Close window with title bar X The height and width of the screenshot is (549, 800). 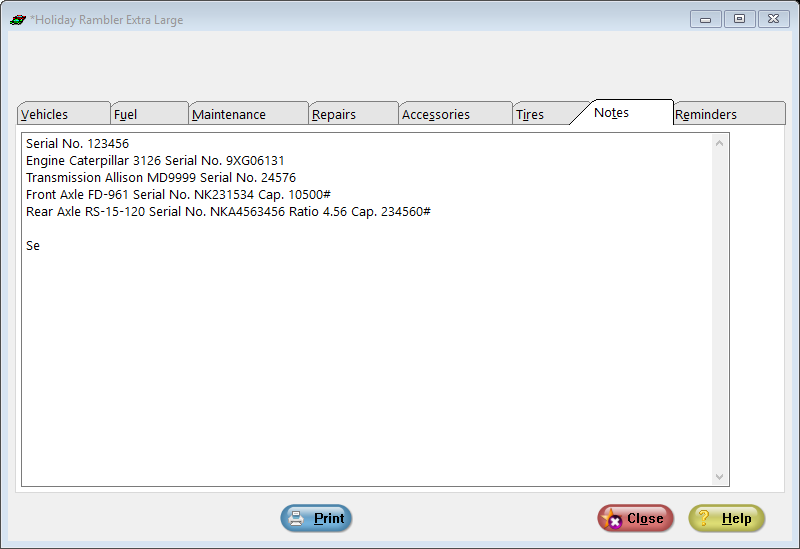773,19
